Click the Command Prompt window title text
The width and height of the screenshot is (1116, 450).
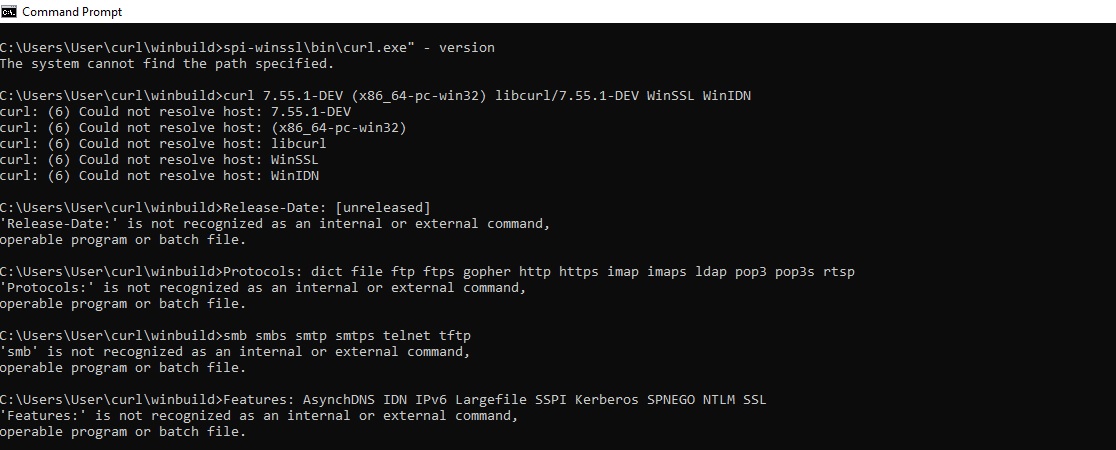(x=72, y=12)
